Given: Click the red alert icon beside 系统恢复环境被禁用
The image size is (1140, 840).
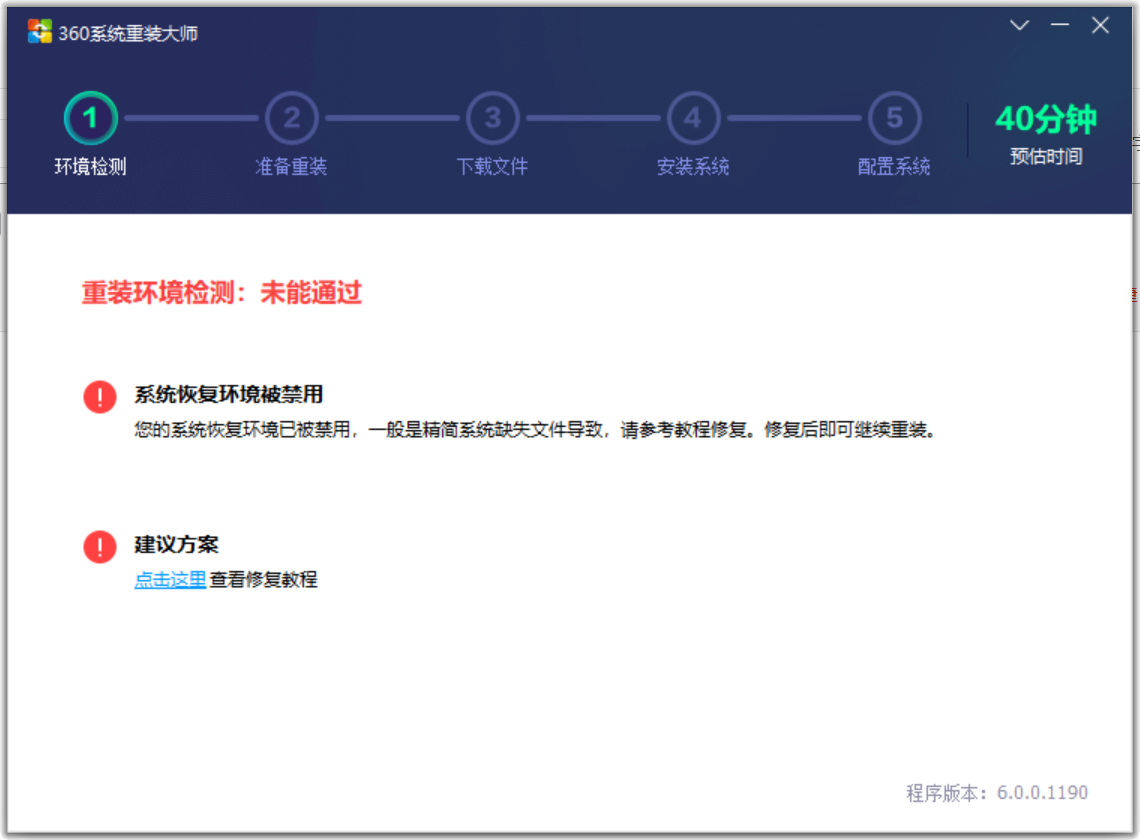Looking at the screenshot, I should (x=100, y=396).
